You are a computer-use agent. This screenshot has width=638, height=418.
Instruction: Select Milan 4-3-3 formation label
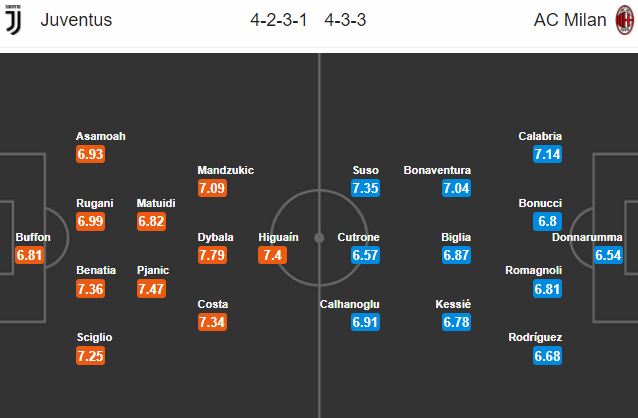[345, 20]
